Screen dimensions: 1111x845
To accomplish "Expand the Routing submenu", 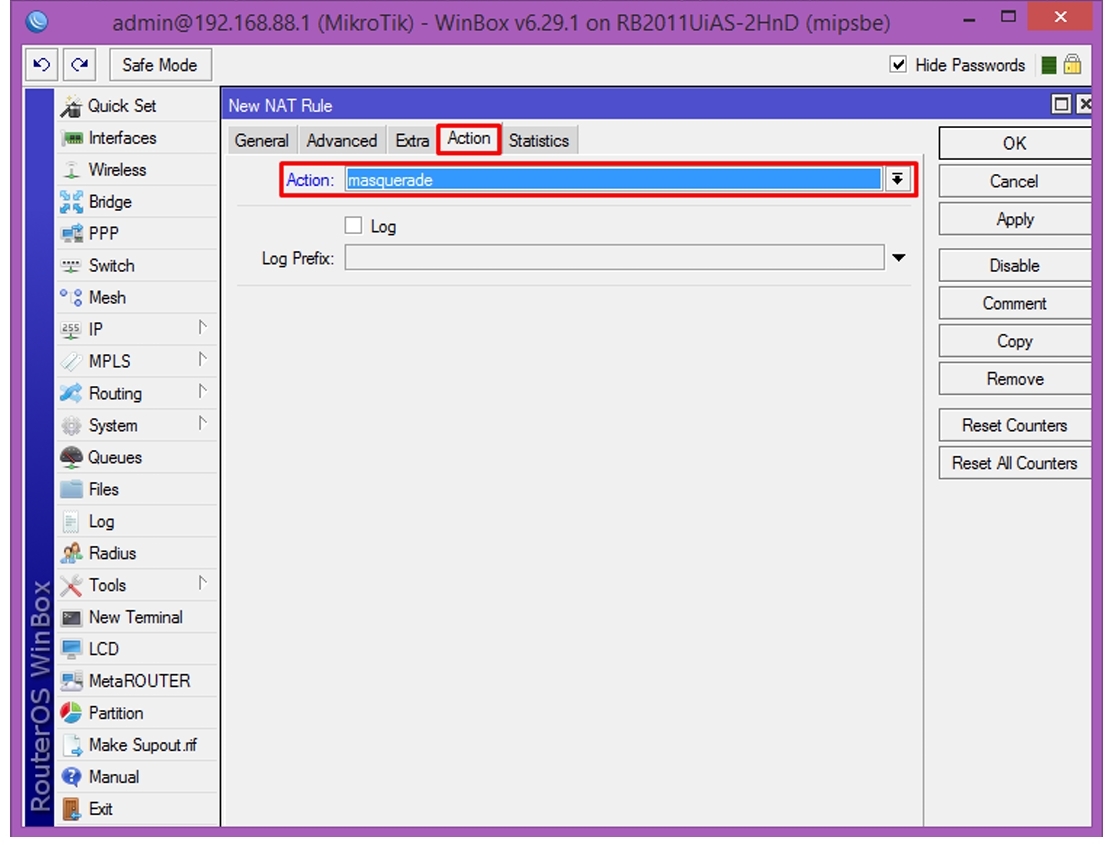I will pyautogui.click(x=203, y=392).
